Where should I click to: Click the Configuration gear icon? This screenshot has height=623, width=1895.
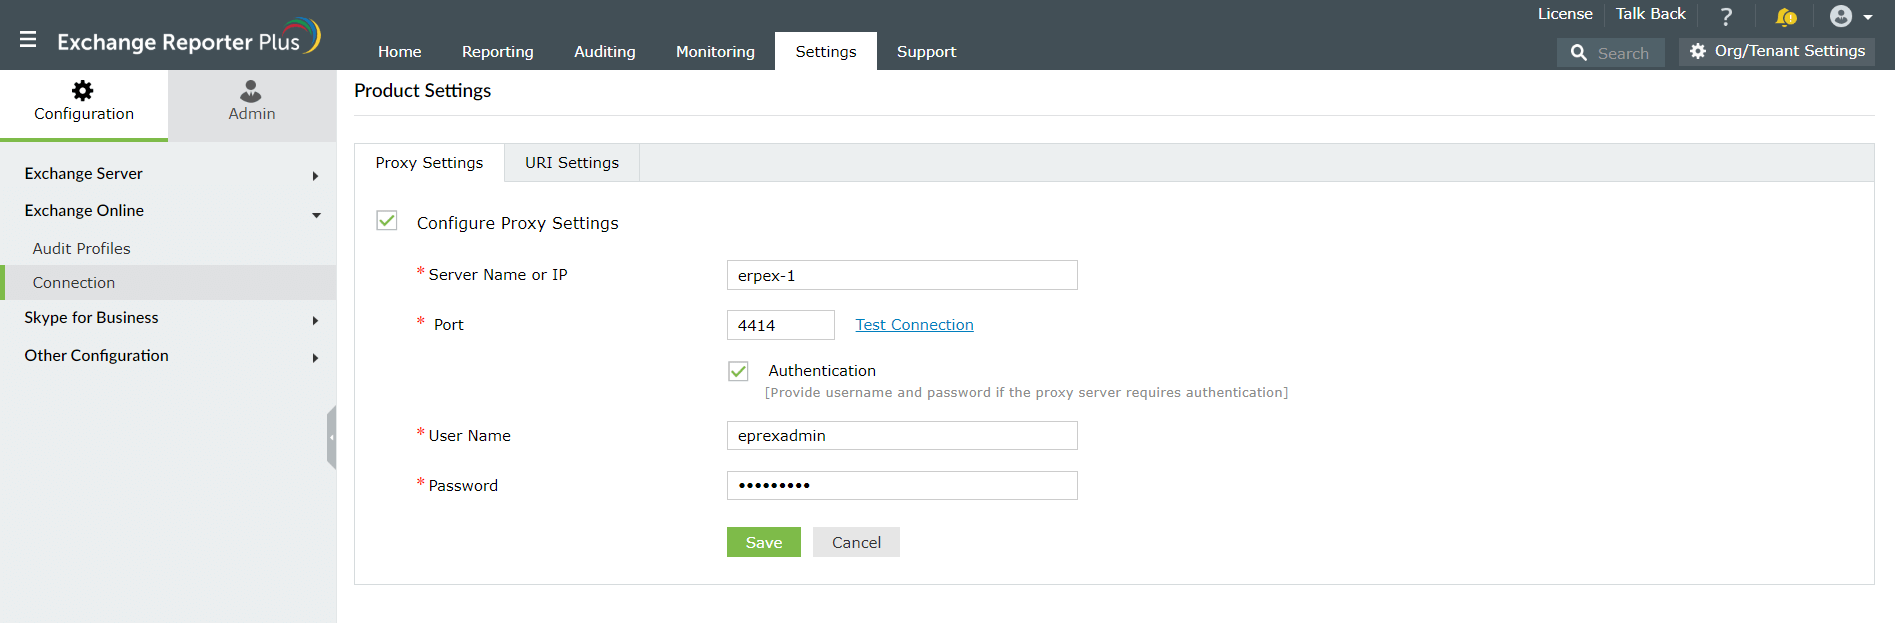[83, 91]
